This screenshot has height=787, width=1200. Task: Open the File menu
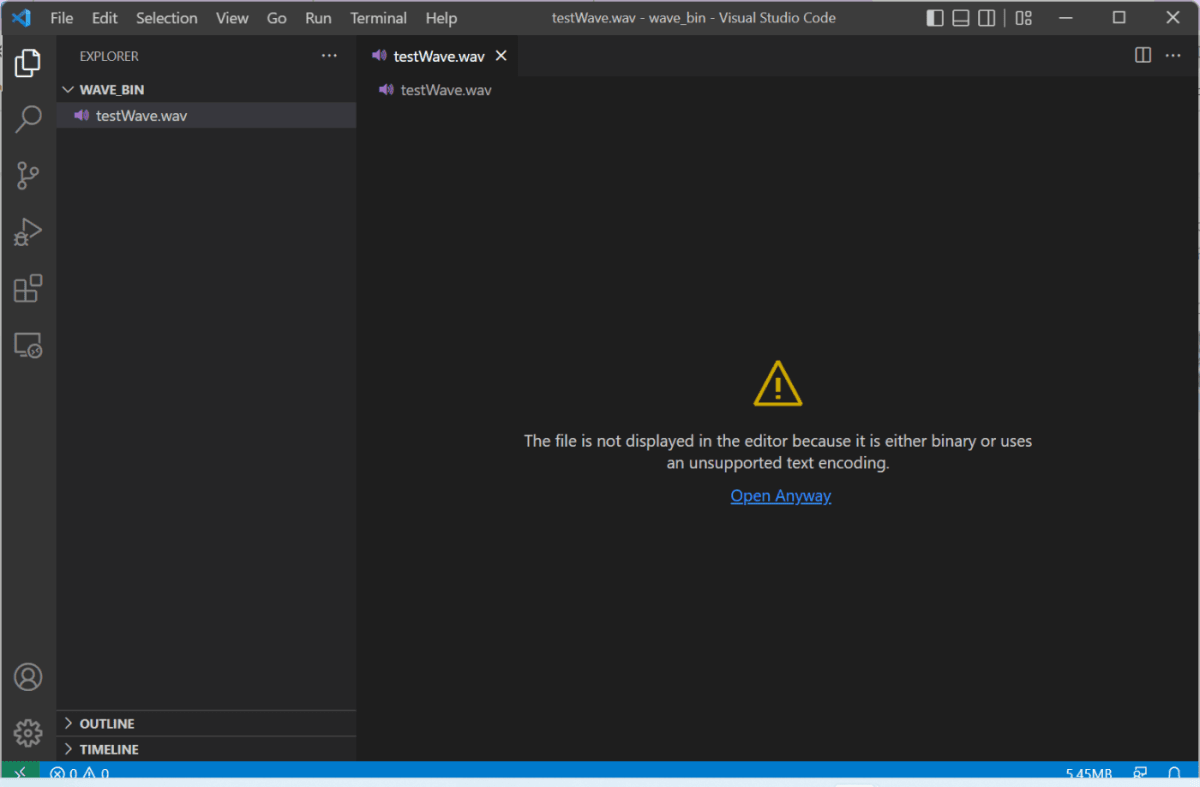61,18
